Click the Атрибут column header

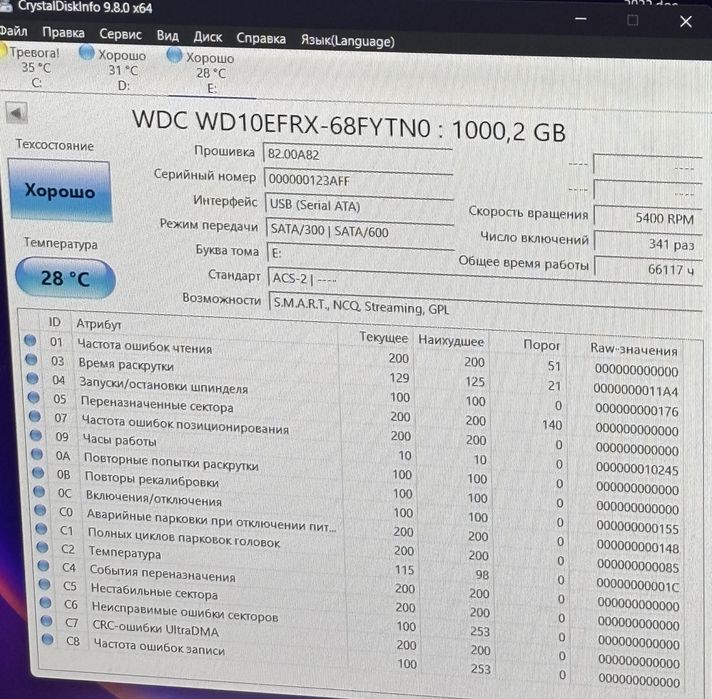click(99, 324)
